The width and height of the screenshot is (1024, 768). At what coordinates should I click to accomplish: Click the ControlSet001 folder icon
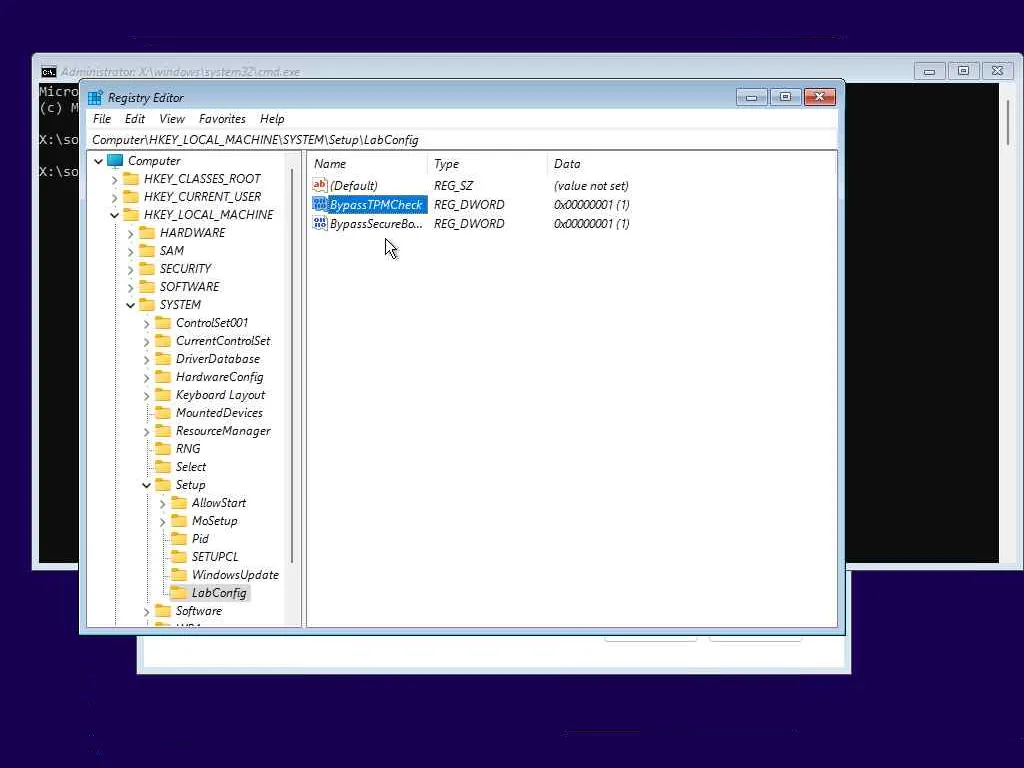point(163,323)
